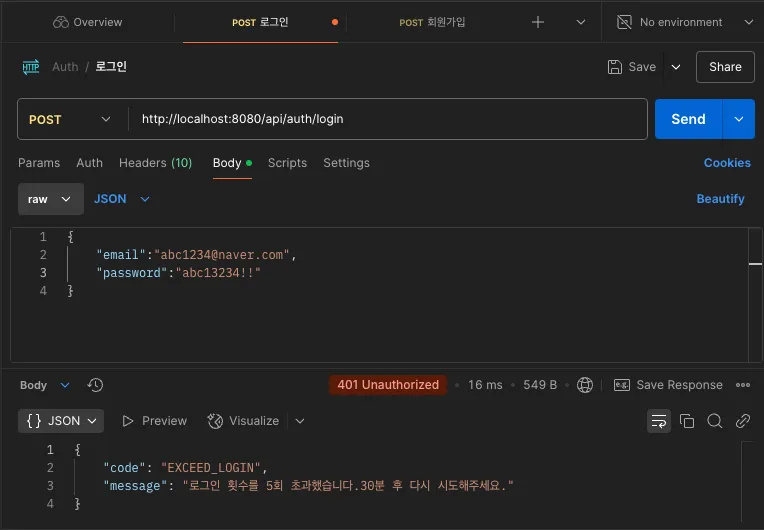The height and width of the screenshot is (530, 764).
Task: Open the Scripts tab
Action: [x=287, y=163]
